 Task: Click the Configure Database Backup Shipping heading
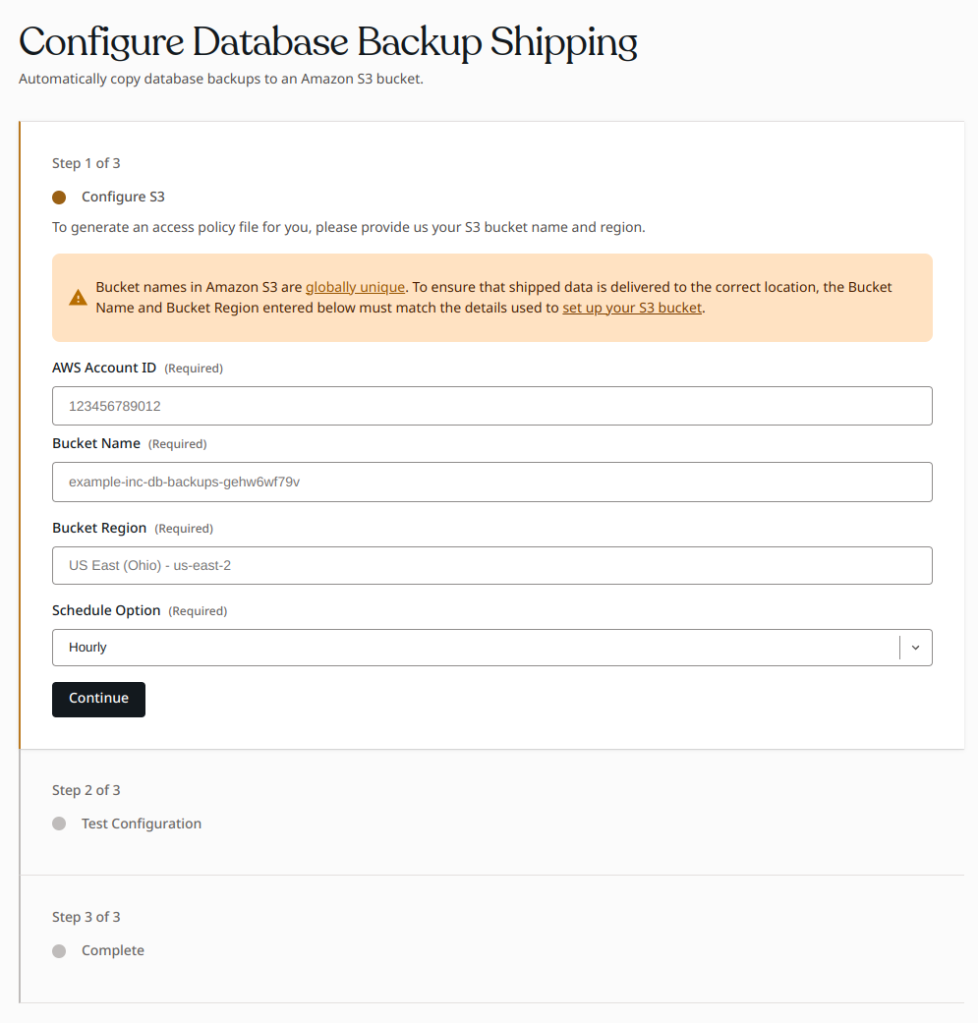point(328,42)
